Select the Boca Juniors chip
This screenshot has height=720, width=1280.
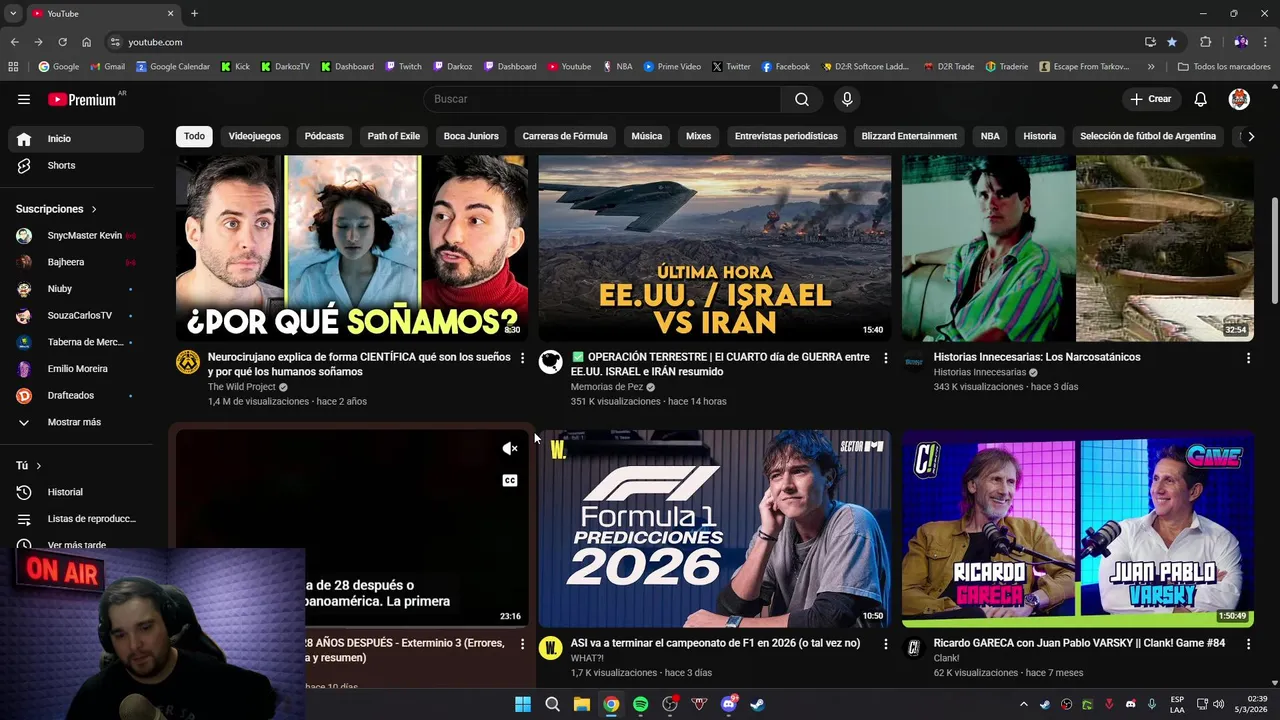471,136
